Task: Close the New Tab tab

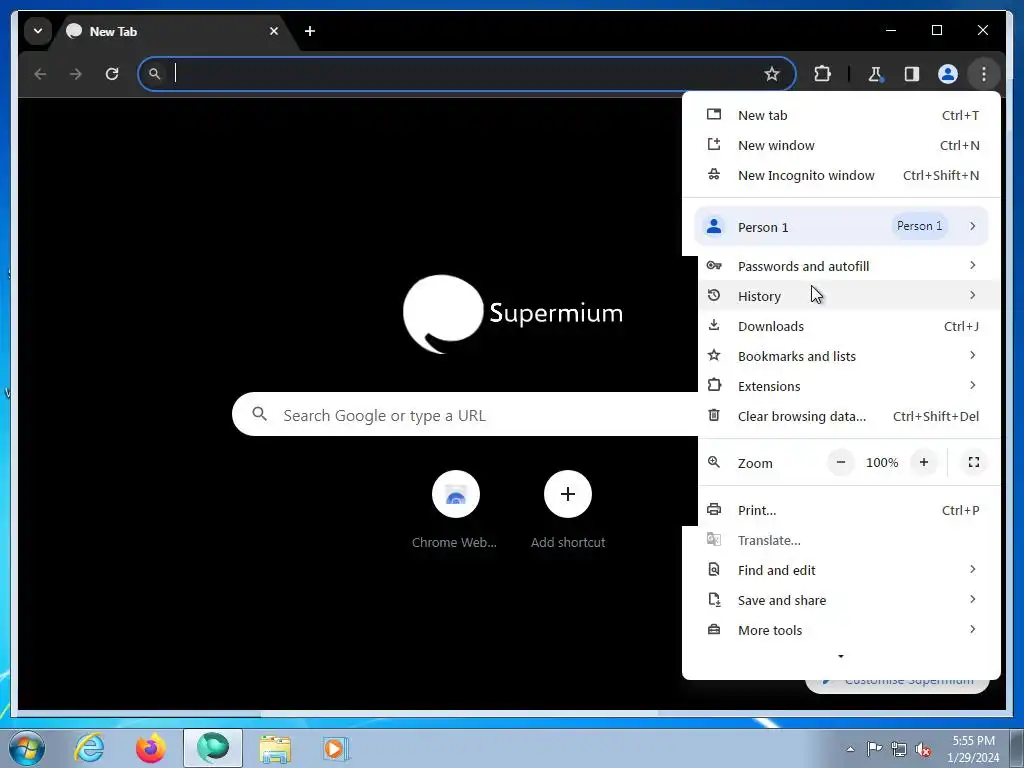Action: pyautogui.click(x=274, y=31)
